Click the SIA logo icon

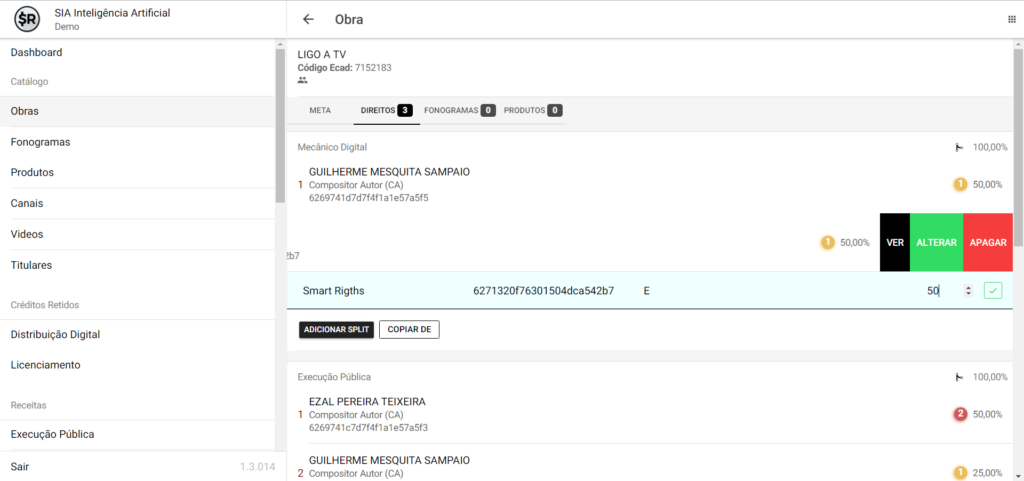(x=31, y=19)
